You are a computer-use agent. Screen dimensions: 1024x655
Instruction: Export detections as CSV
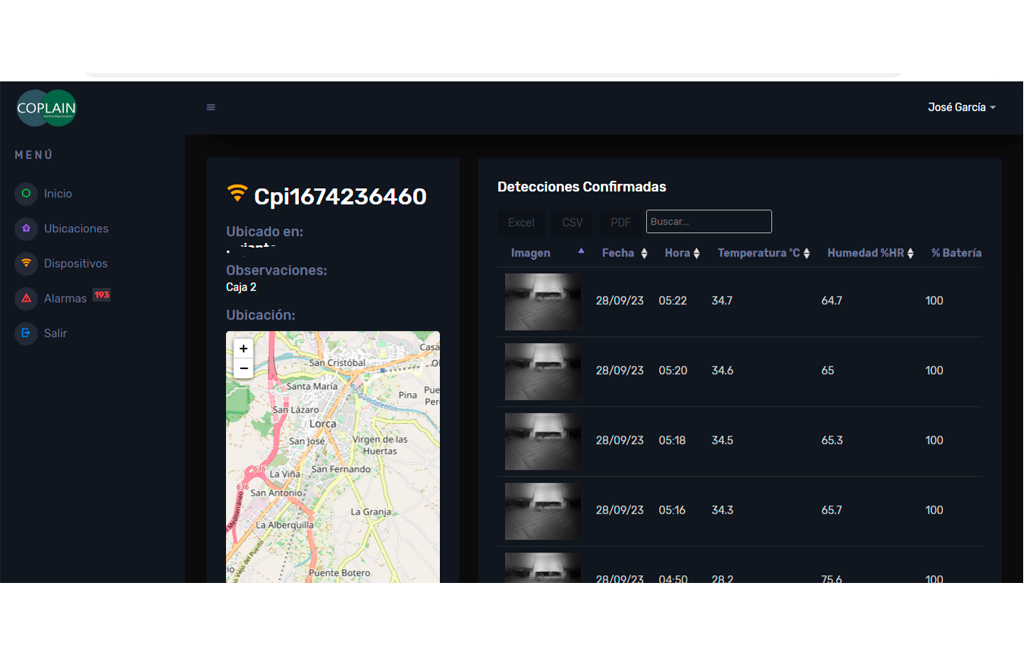572,223
